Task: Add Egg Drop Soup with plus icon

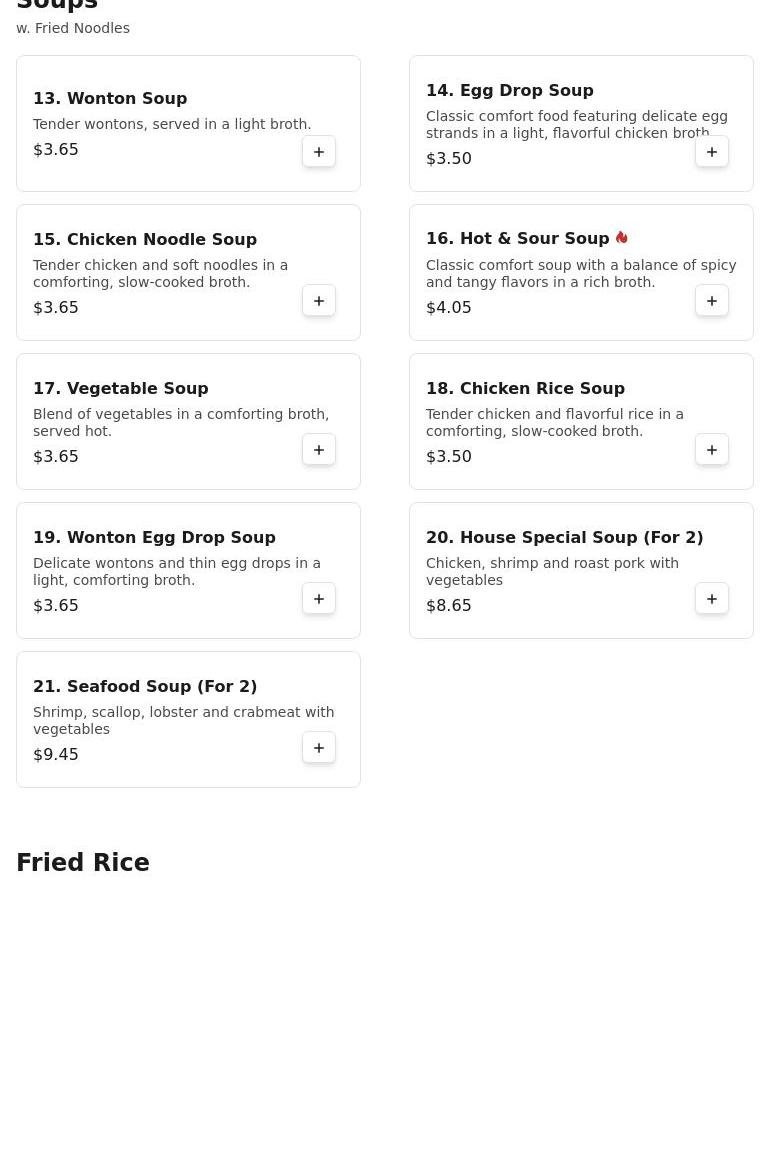Action: pos(712,152)
